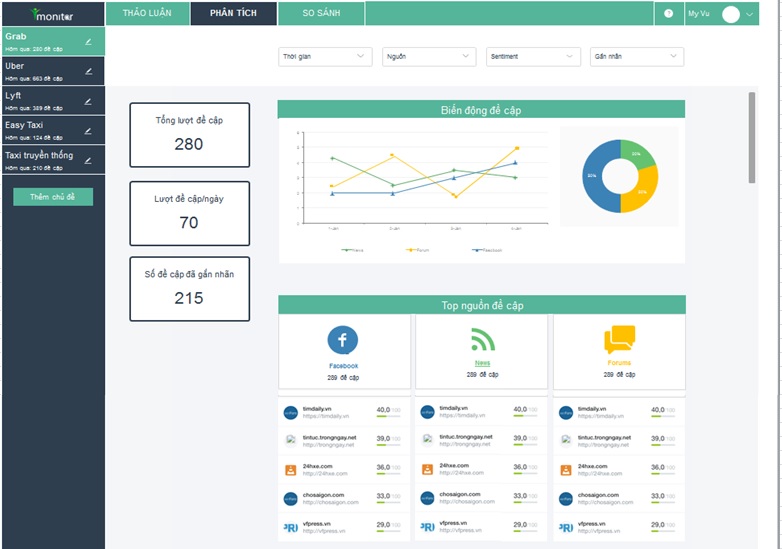This screenshot has height=549, width=782.
Task: Edit the Grab topic pencil icon
Action: [88, 42]
